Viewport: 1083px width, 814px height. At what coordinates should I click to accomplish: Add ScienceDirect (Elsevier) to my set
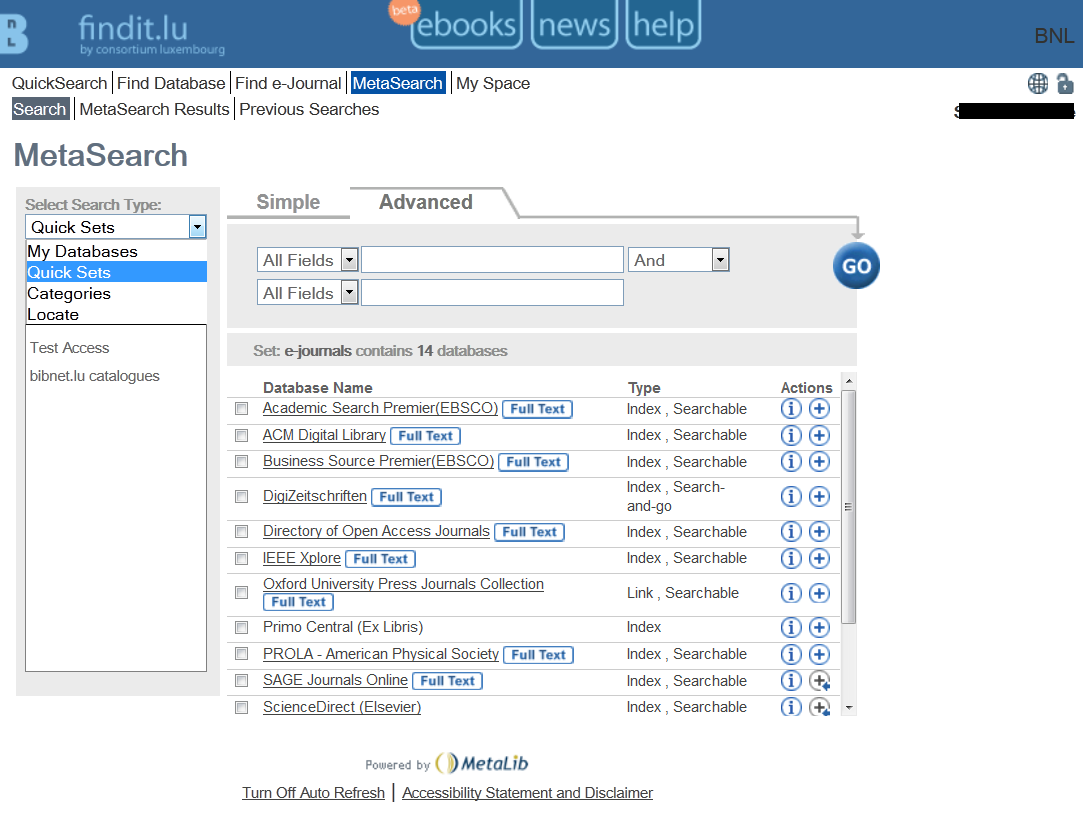coord(820,707)
